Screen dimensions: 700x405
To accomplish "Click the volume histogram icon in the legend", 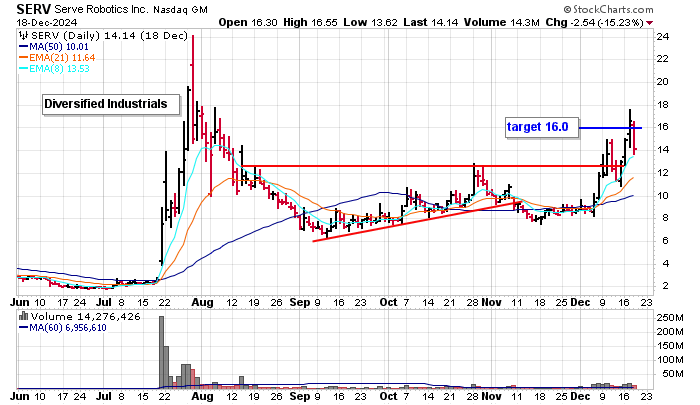I will tap(24, 317).
